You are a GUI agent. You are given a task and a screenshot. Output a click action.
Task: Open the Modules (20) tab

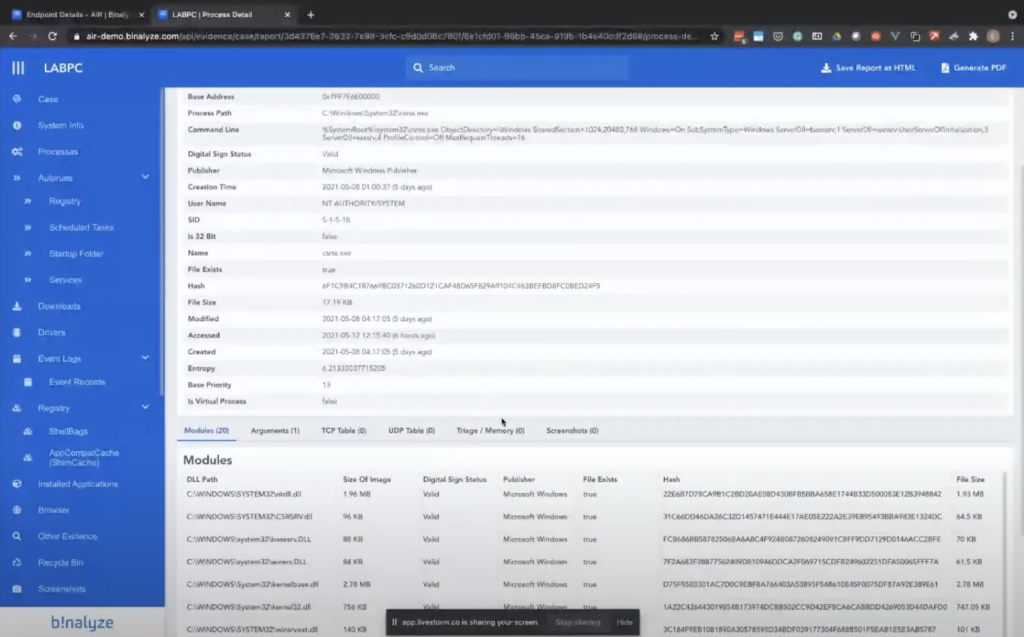[206, 431]
